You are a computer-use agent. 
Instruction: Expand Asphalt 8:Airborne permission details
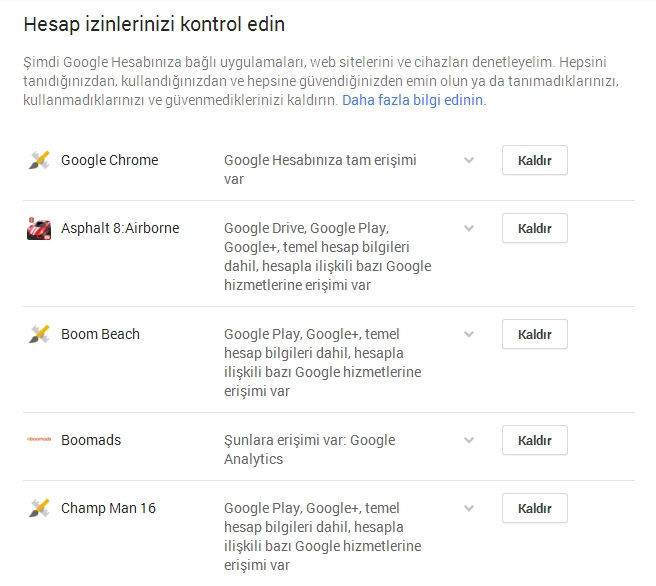pyautogui.click(x=469, y=228)
